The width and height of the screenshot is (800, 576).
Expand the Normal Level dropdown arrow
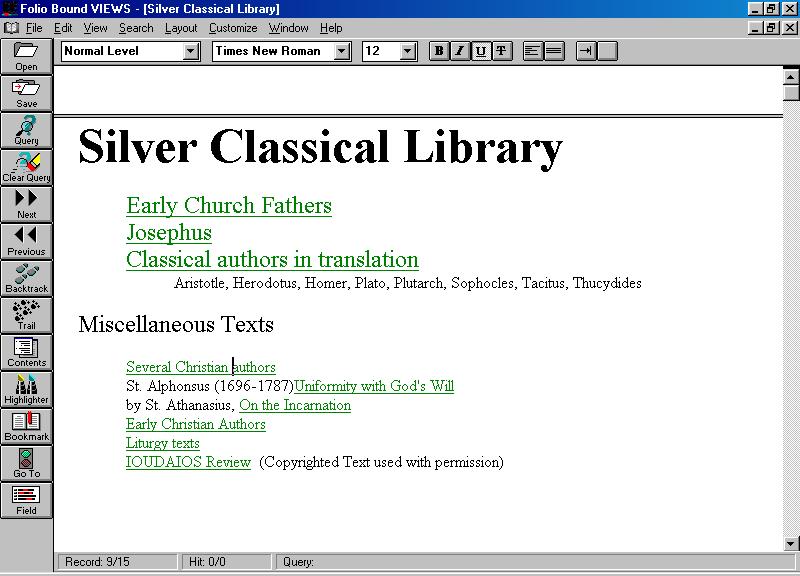191,51
